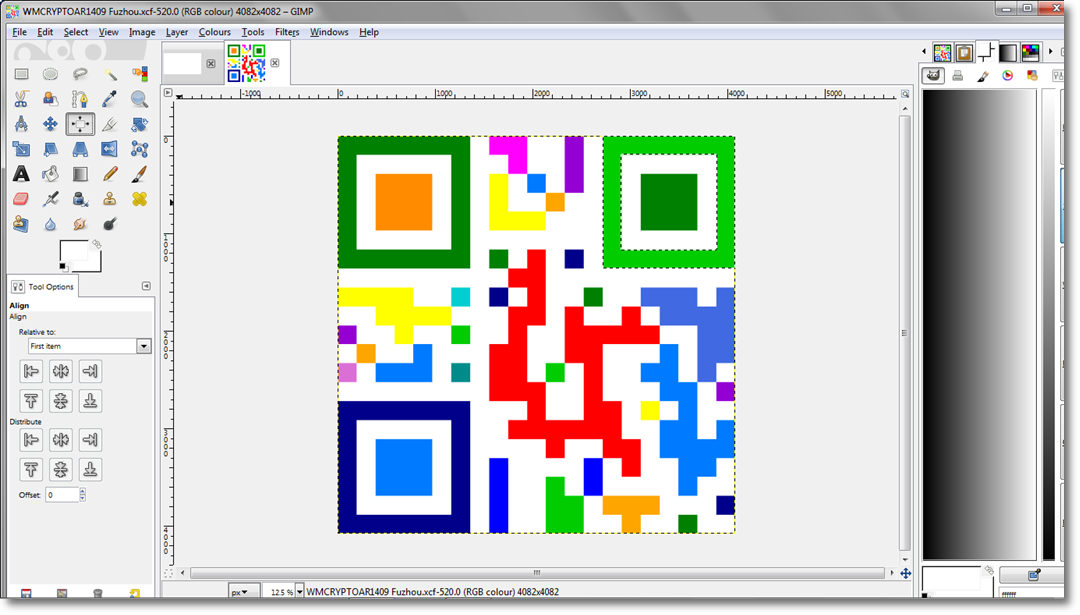The image size is (1080, 615).
Task: Click the Offset value input field
Action: (62, 494)
